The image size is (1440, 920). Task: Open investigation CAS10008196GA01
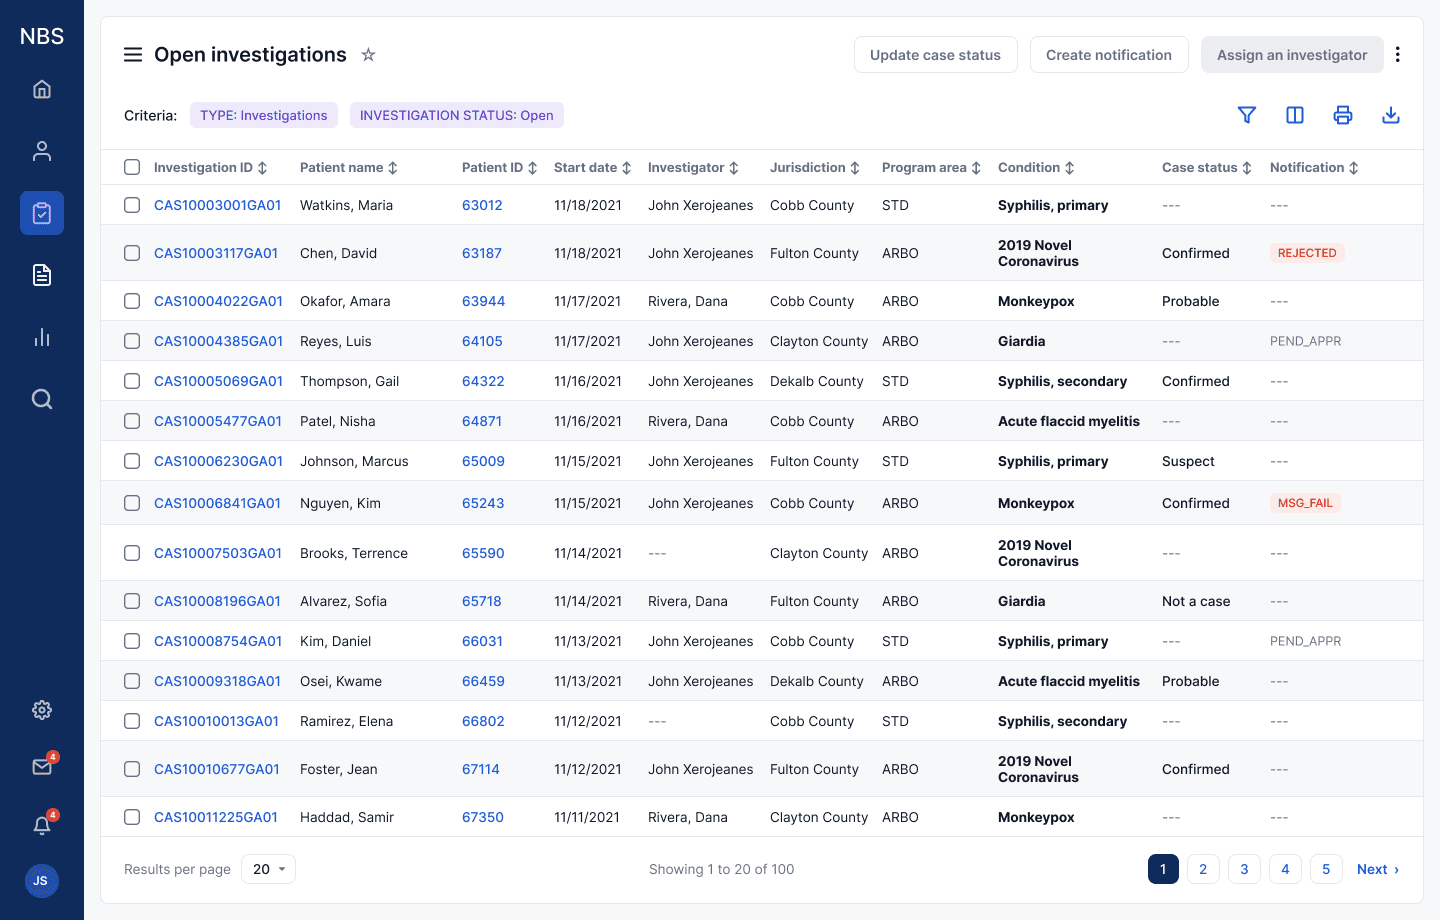point(217,601)
